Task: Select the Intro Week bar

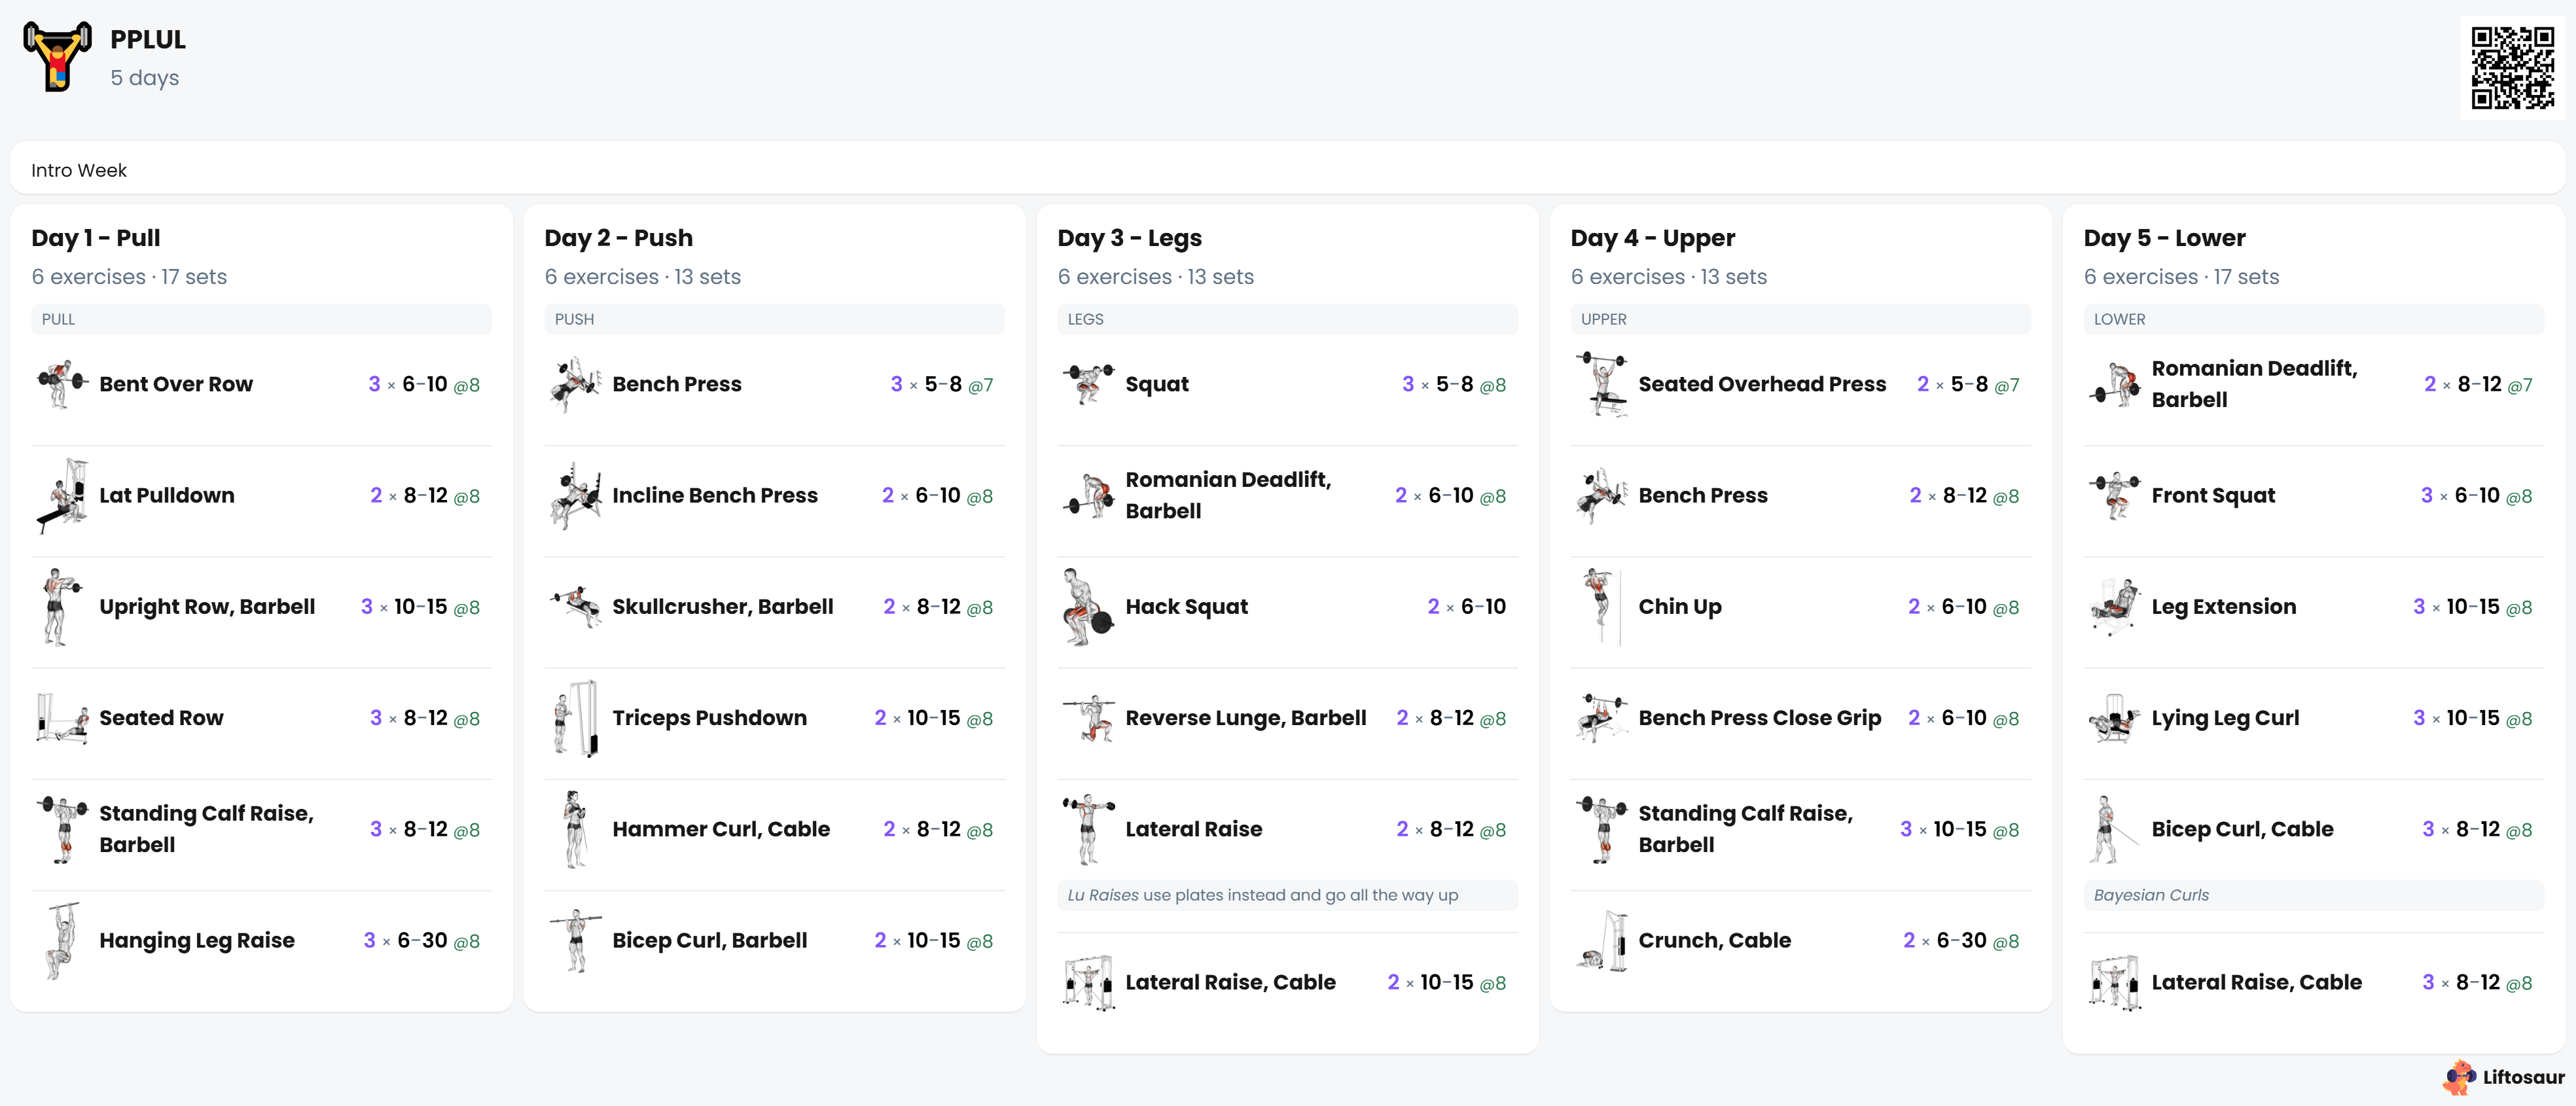Action: [1287, 169]
